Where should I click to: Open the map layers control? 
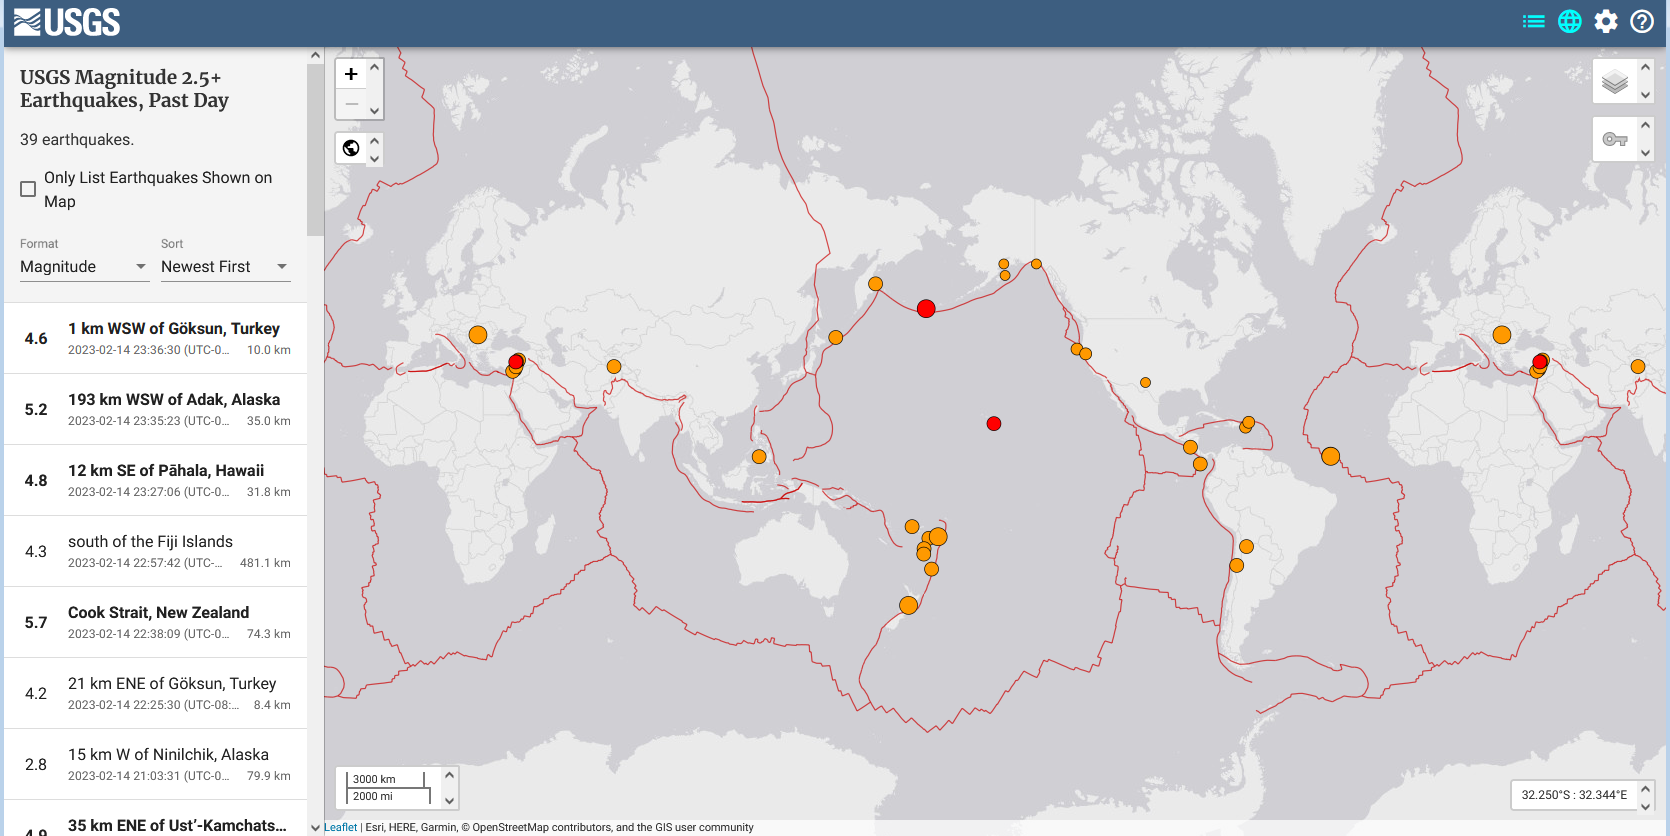click(1615, 82)
